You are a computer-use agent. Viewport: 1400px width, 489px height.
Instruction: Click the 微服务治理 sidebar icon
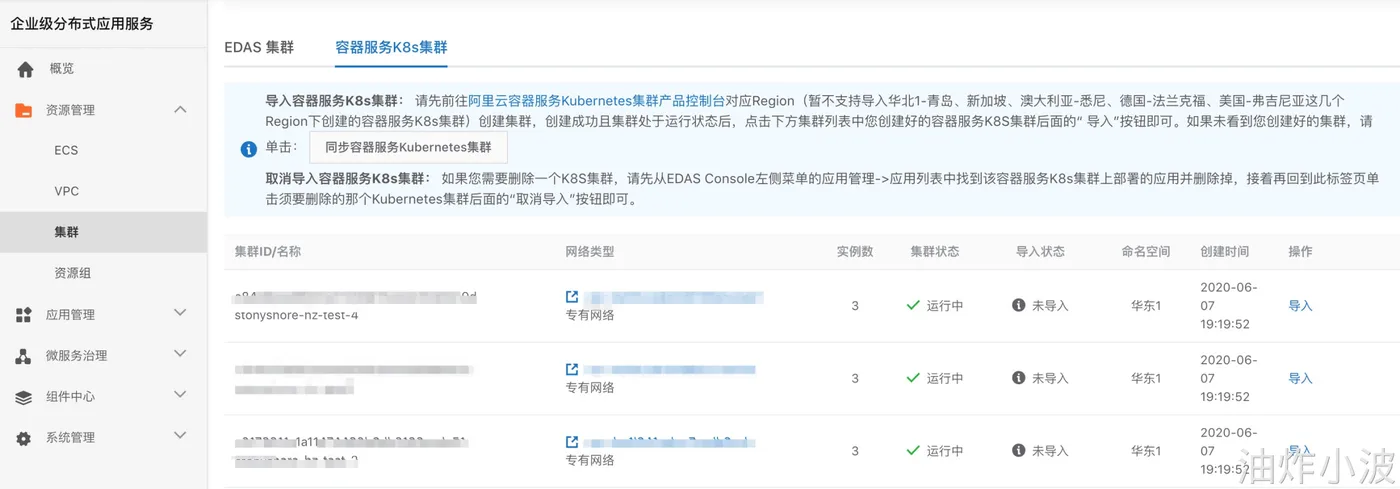tap(24, 356)
